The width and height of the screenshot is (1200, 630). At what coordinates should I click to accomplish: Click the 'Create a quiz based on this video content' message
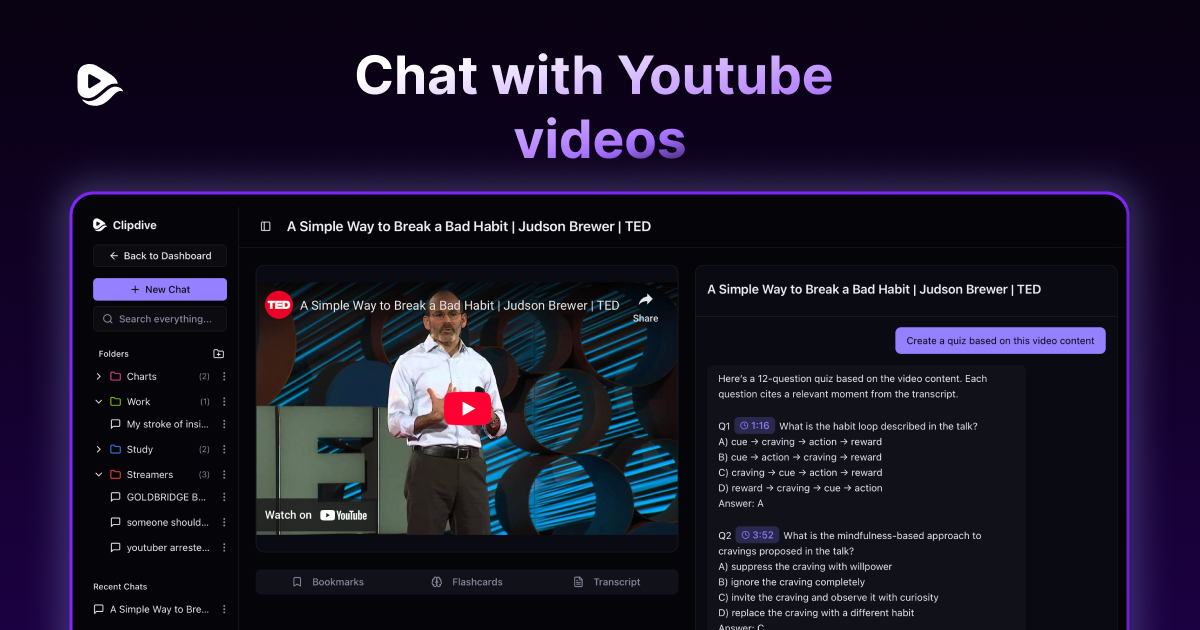tap(1000, 341)
